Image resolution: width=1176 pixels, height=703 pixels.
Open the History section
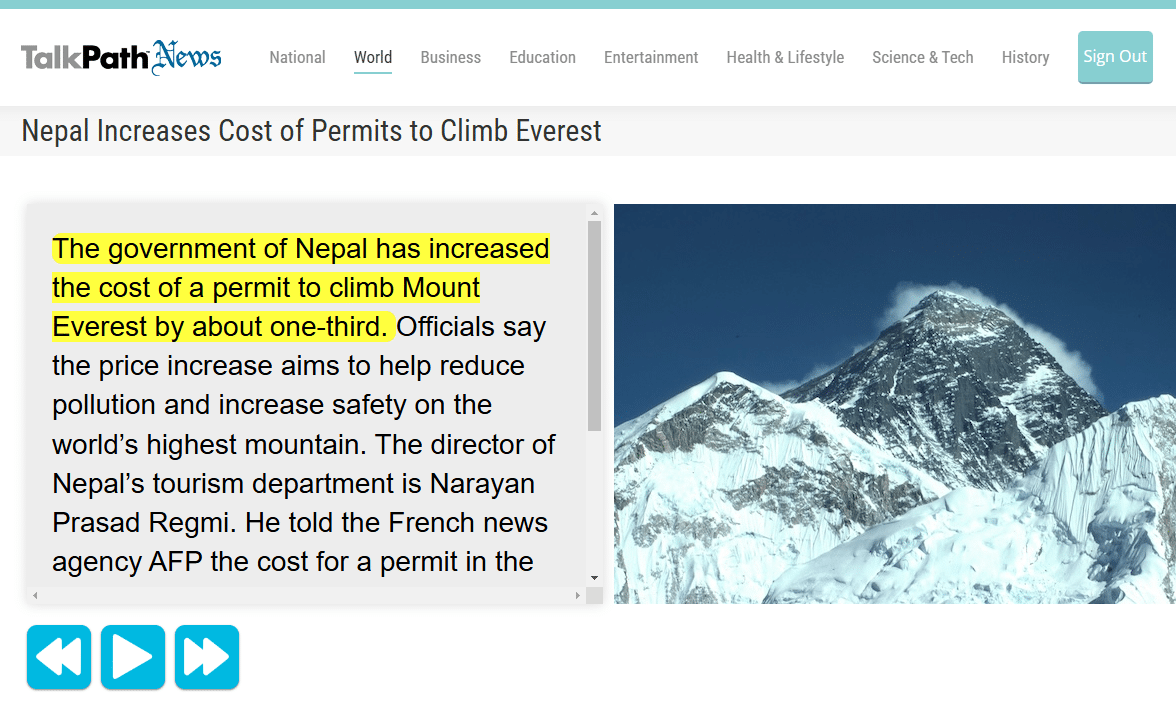coord(1025,57)
